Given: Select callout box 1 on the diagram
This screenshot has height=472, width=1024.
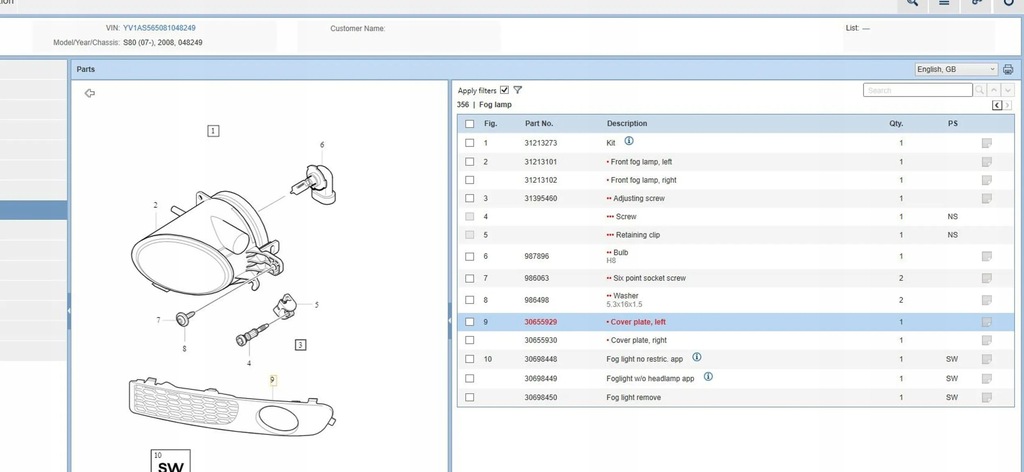Looking at the screenshot, I should (x=213, y=131).
